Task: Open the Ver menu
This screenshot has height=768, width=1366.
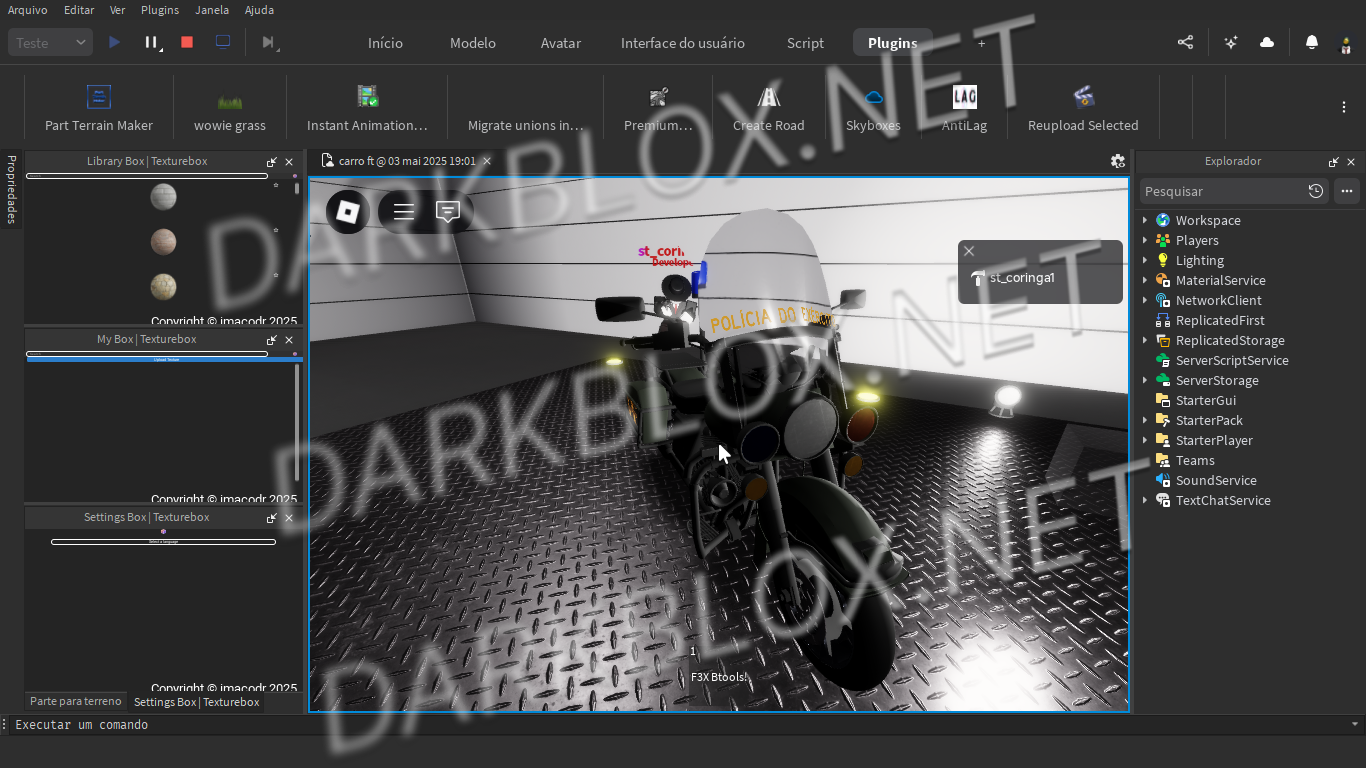Action: tap(117, 10)
